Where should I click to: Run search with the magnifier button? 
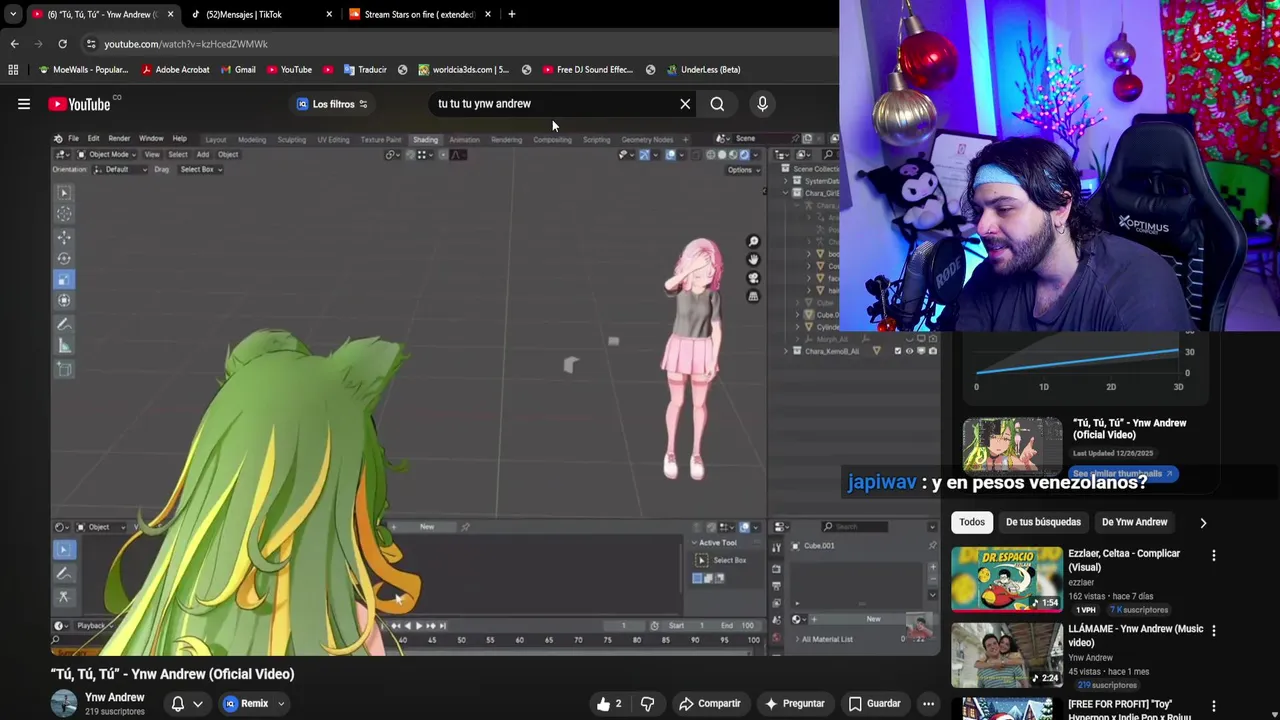(717, 104)
